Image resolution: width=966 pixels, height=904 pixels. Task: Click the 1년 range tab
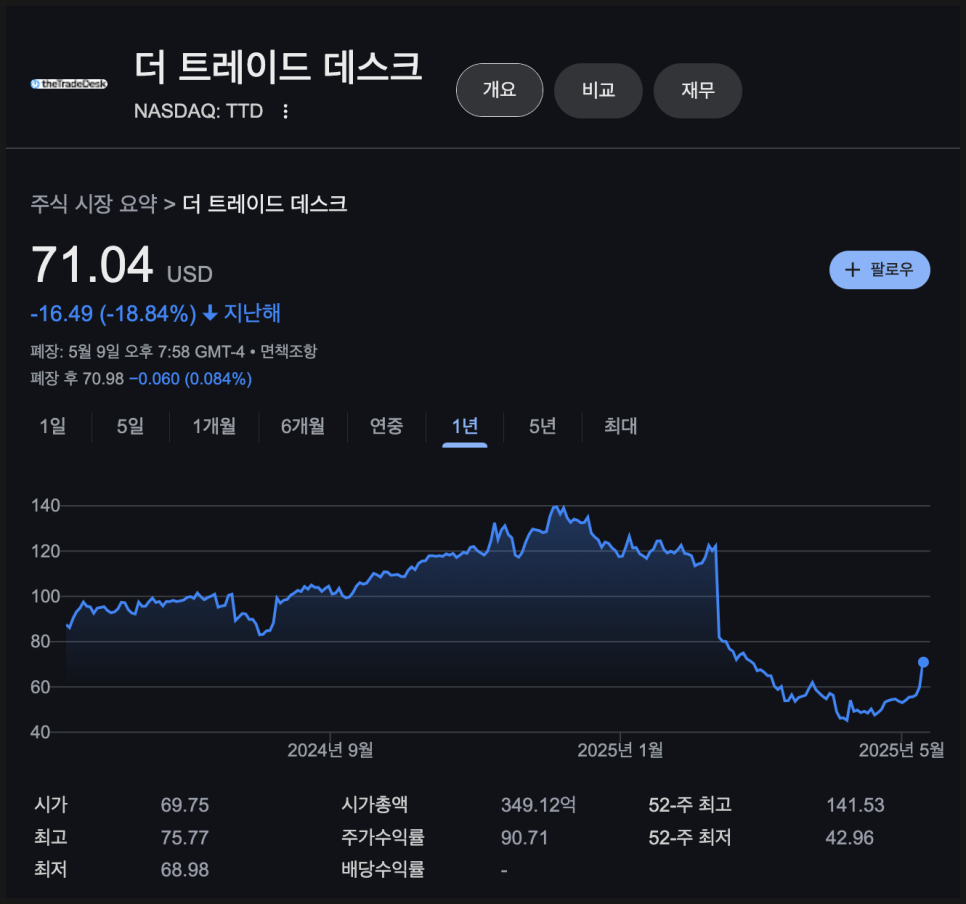465,426
